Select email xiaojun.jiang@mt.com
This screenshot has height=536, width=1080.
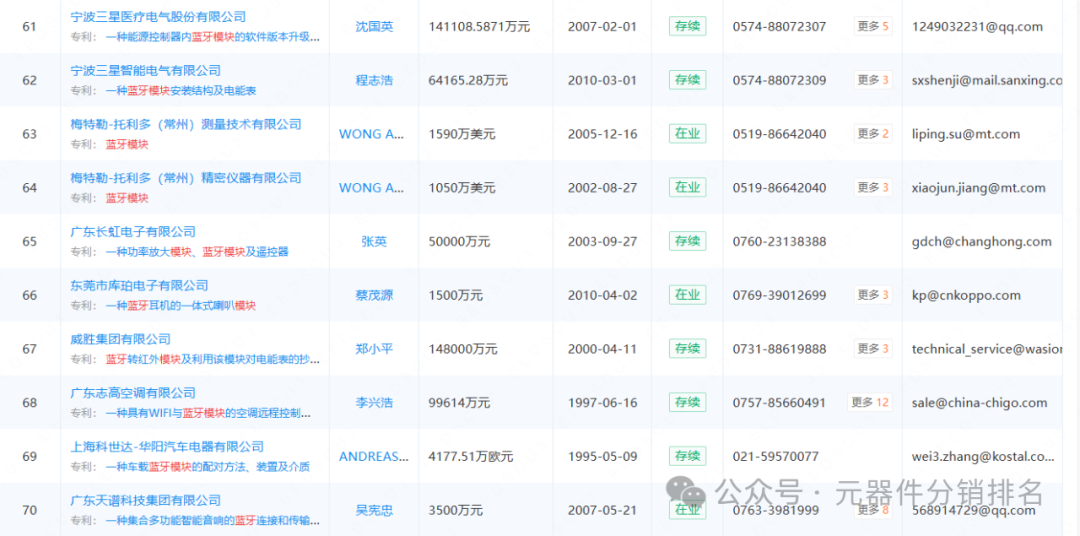coord(978,188)
